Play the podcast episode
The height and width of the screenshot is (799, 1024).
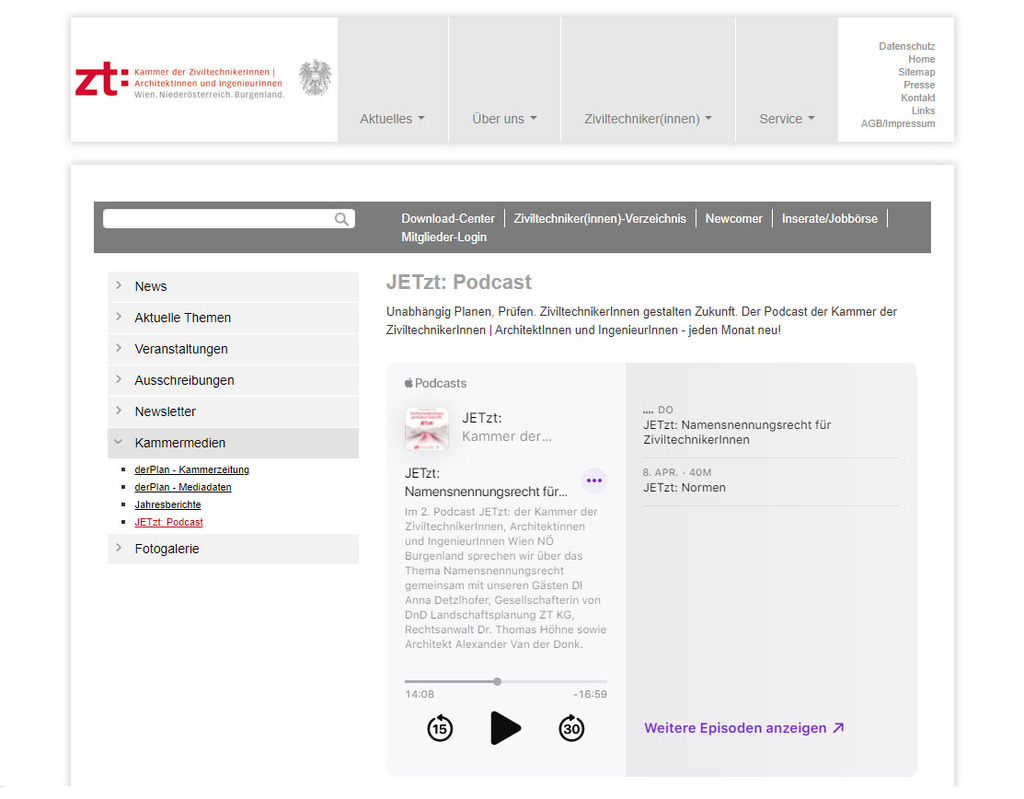click(x=505, y=728)
